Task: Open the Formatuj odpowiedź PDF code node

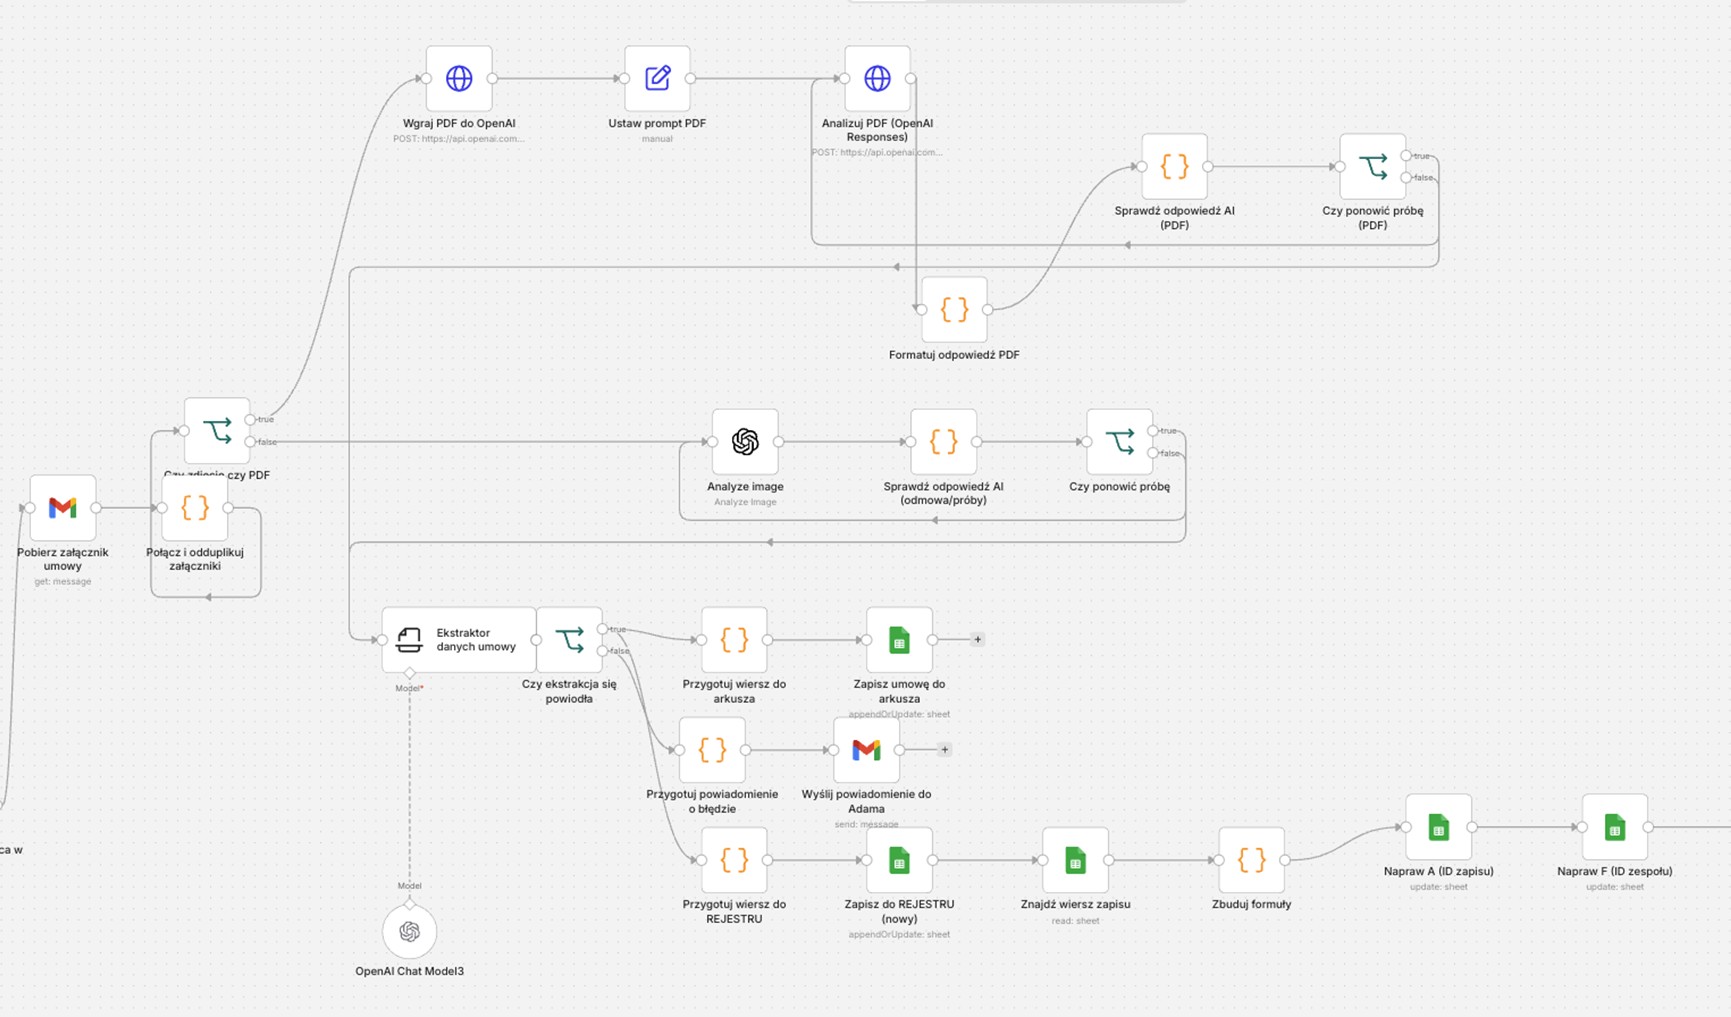Action: [954, 310]
